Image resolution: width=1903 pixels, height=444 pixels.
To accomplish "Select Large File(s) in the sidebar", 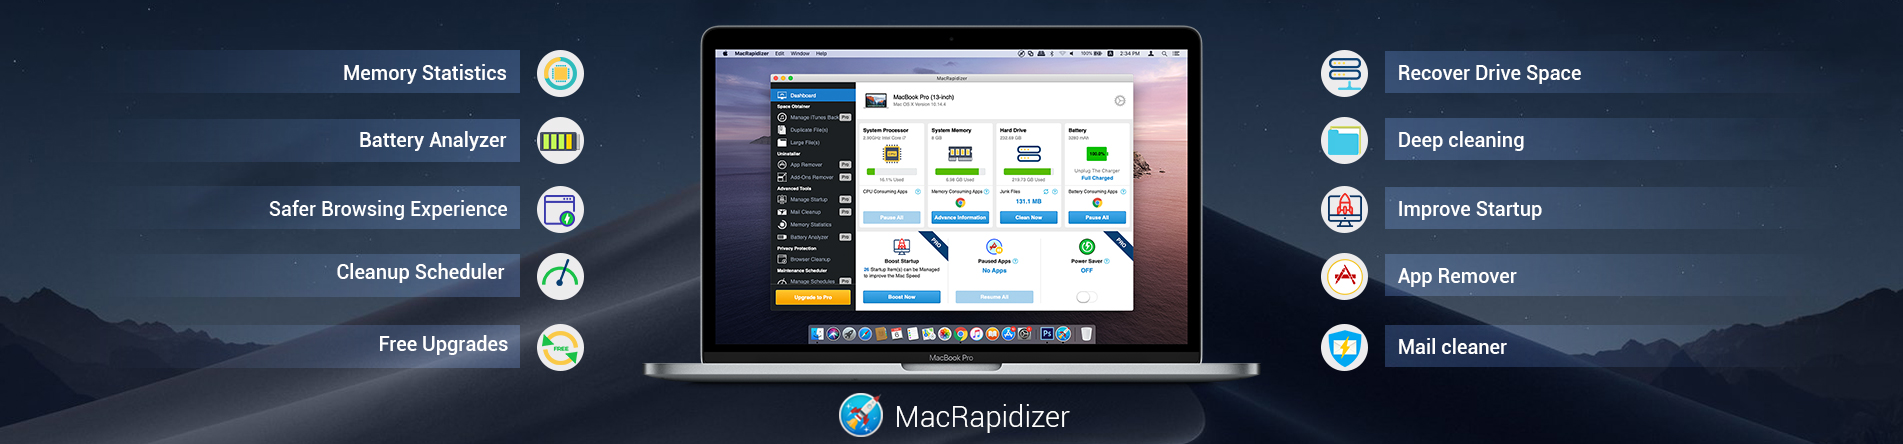I will click(x=813, y=143).
